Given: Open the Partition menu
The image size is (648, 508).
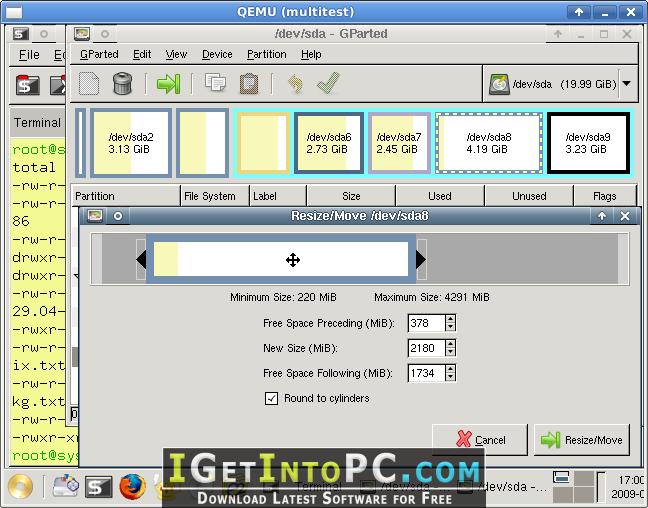Looking at the screenshot, I should 267,55.
